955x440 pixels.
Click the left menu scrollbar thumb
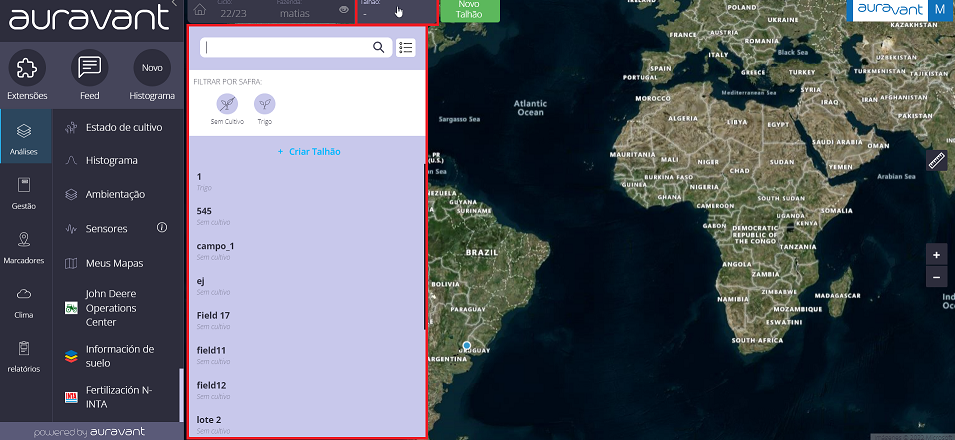[180, 396]
